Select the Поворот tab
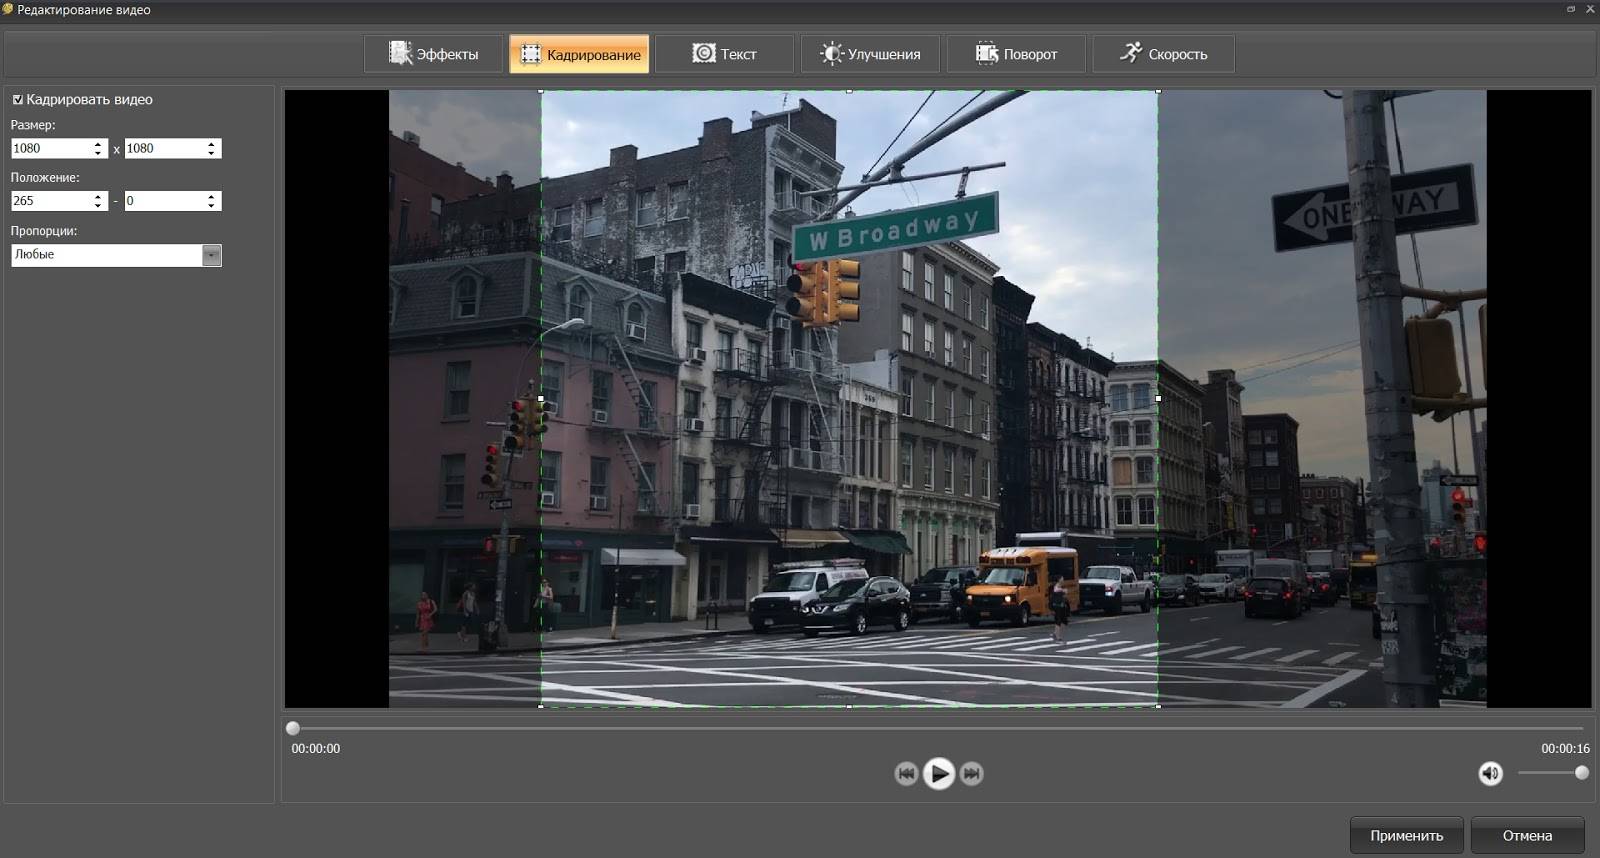The image size is (1600, 858). coord(1016,54)
